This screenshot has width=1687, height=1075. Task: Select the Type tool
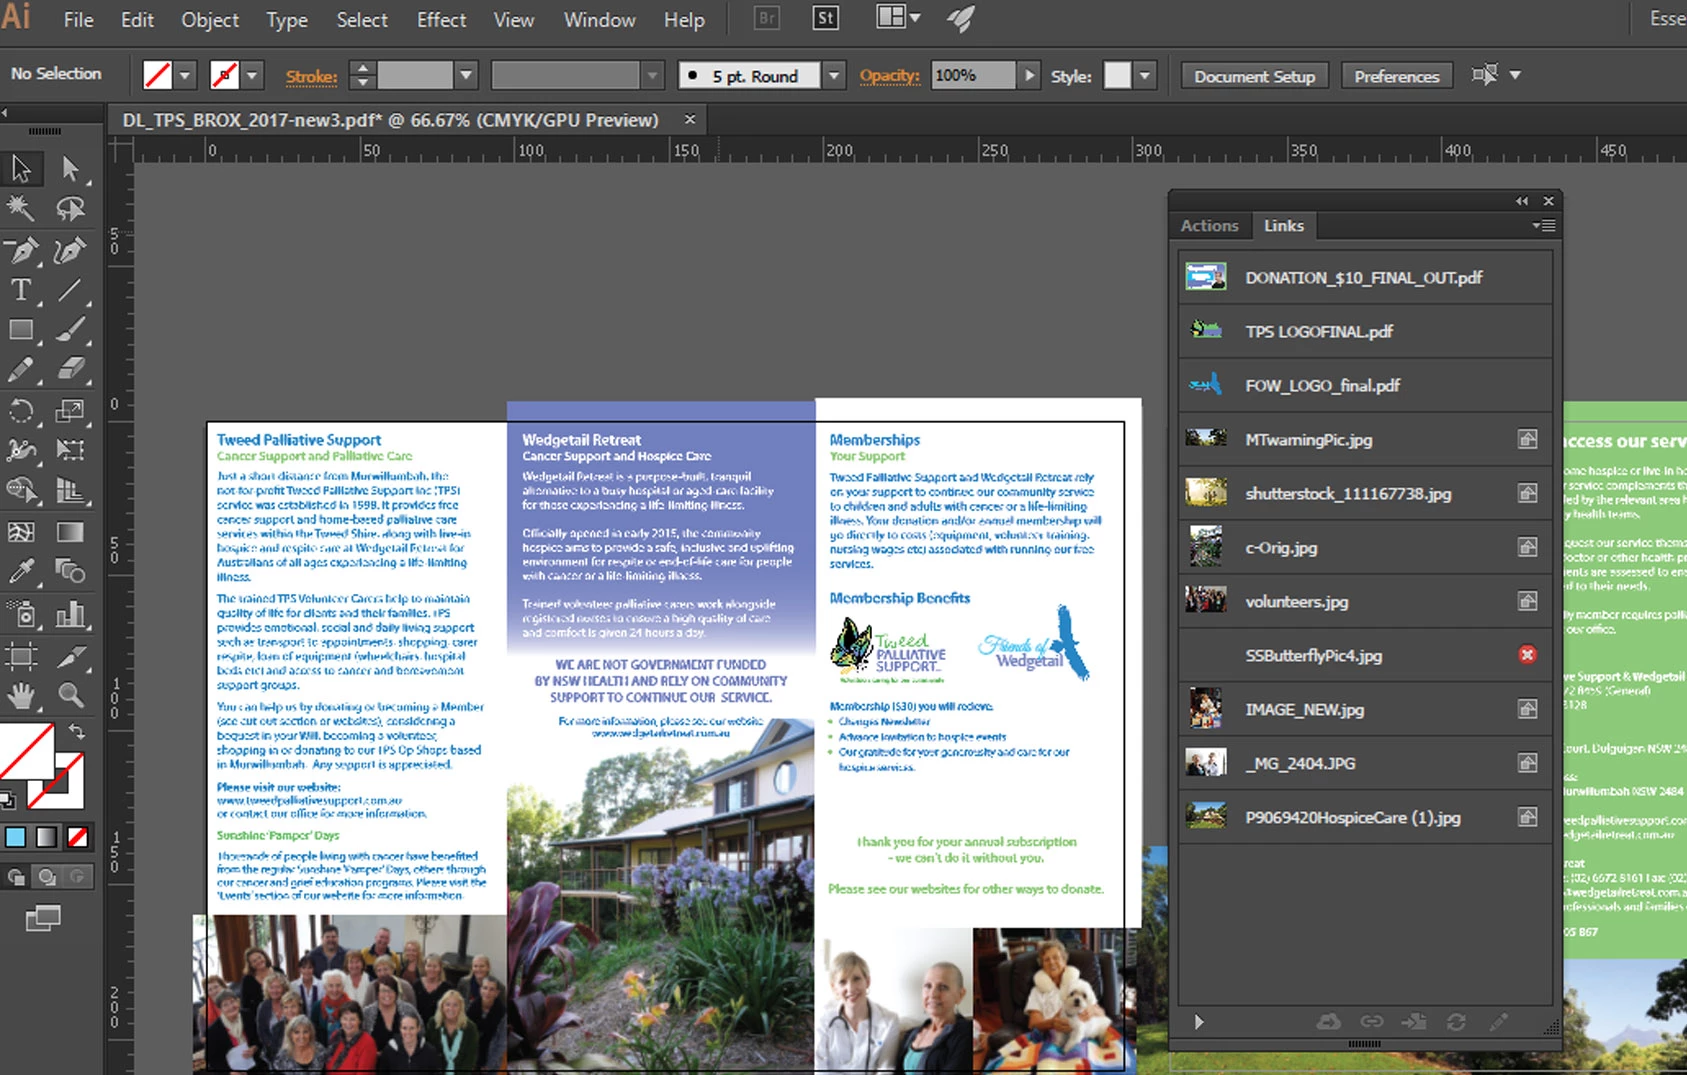coord(21,290)
